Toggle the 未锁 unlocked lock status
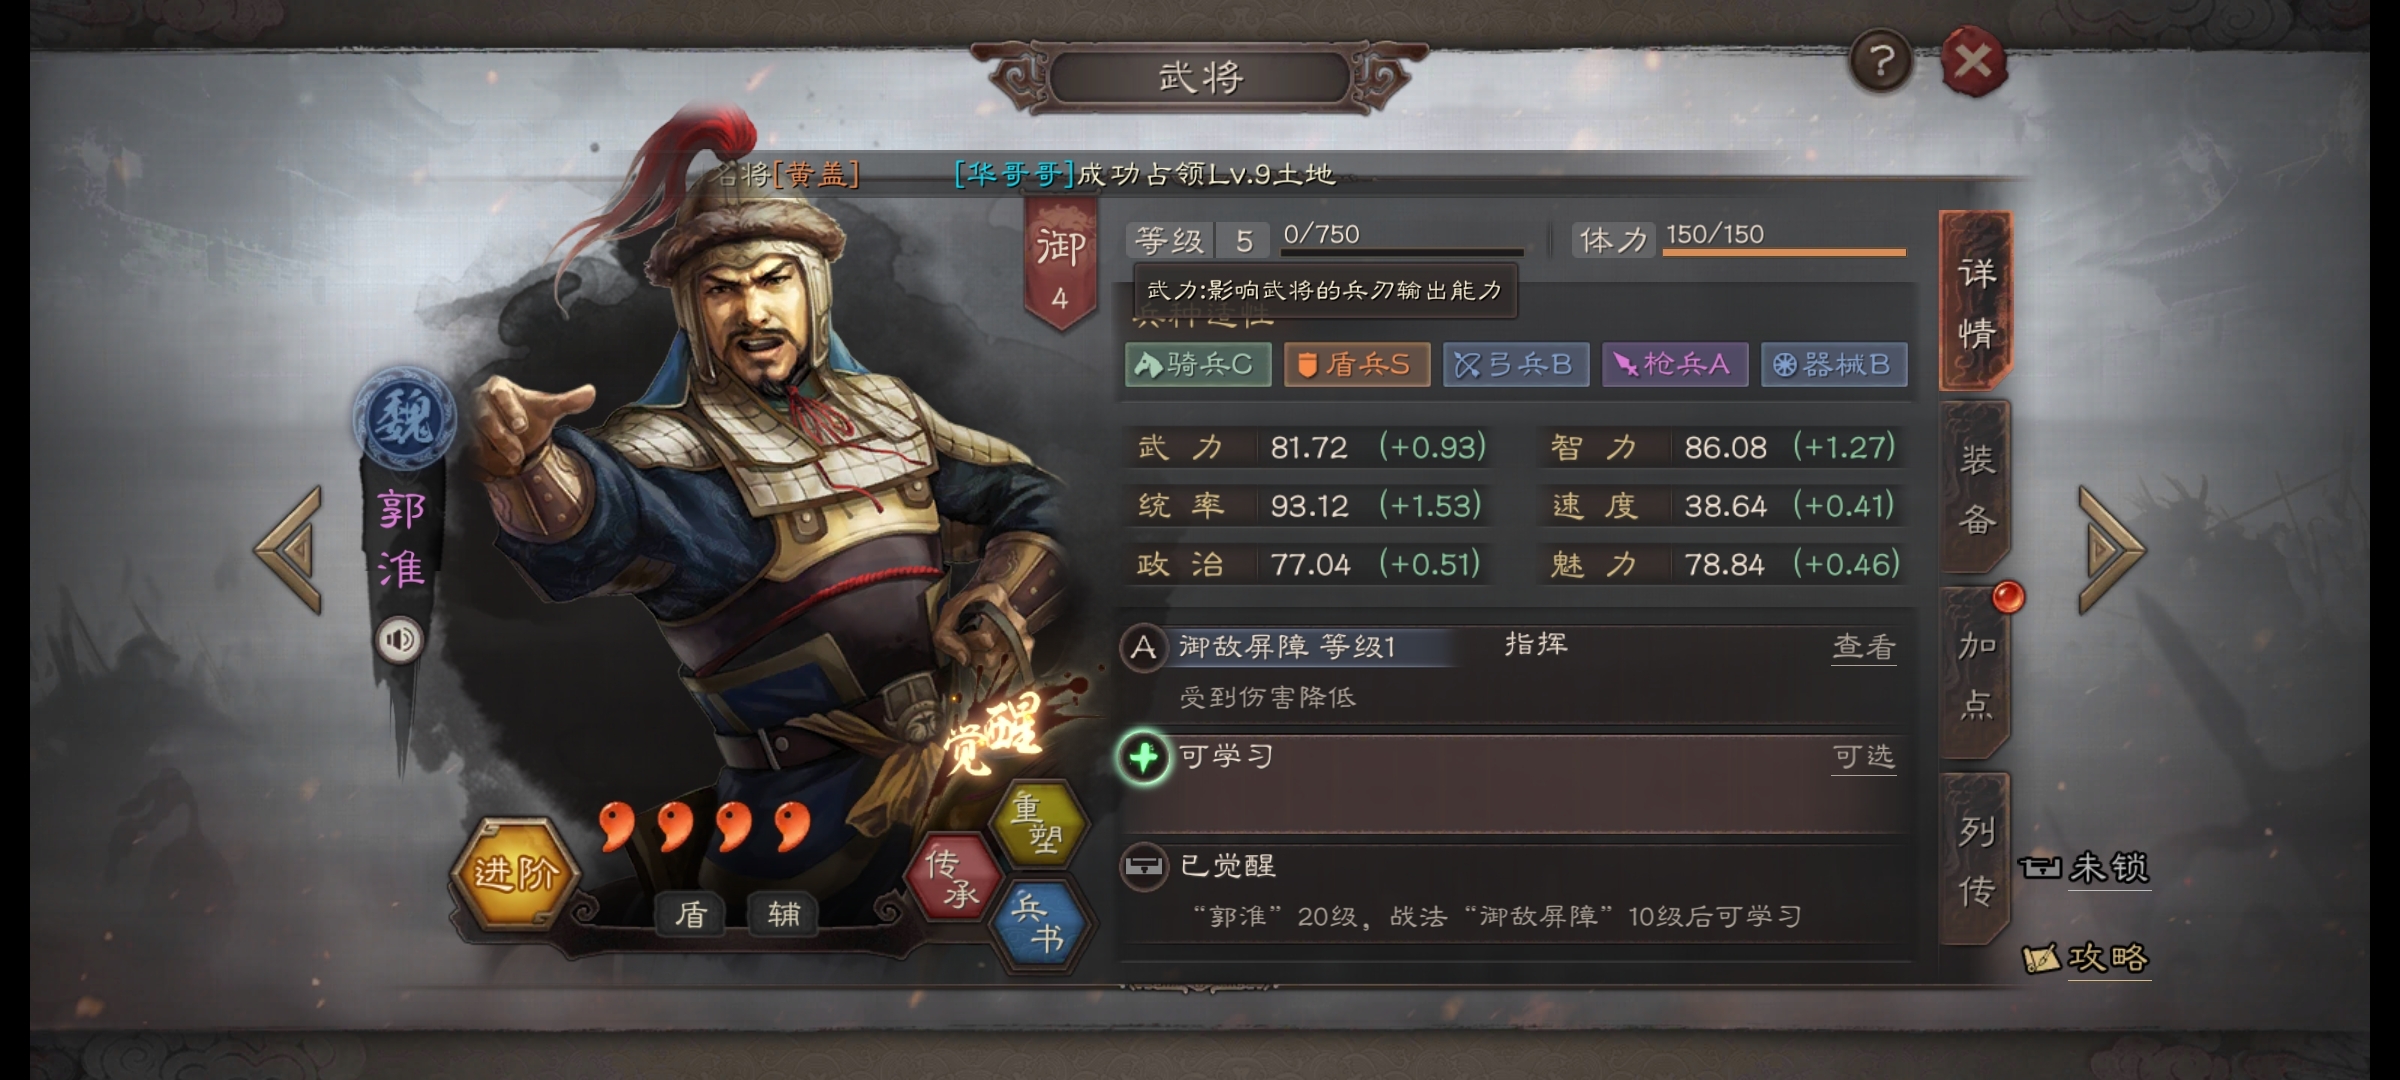2400x1080 pixels. tap(2084, 867)
